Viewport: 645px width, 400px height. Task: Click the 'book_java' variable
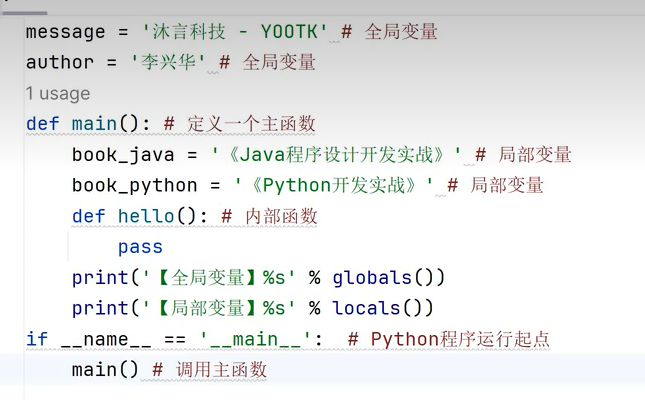pos(123,155)
